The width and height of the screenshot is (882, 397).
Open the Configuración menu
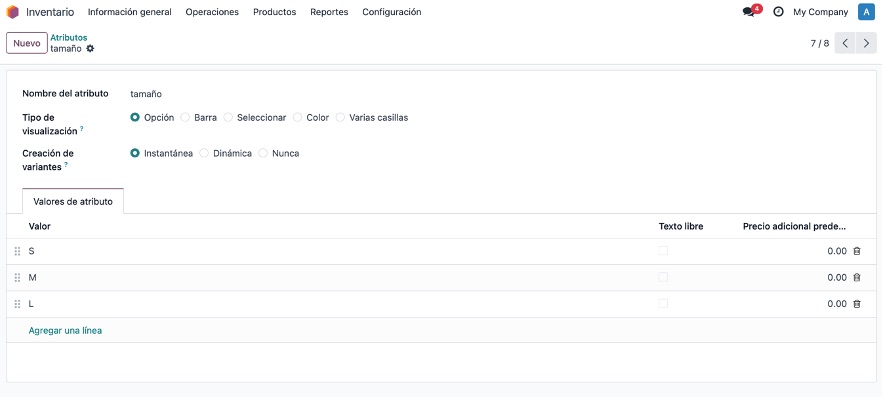click(392, 12)
